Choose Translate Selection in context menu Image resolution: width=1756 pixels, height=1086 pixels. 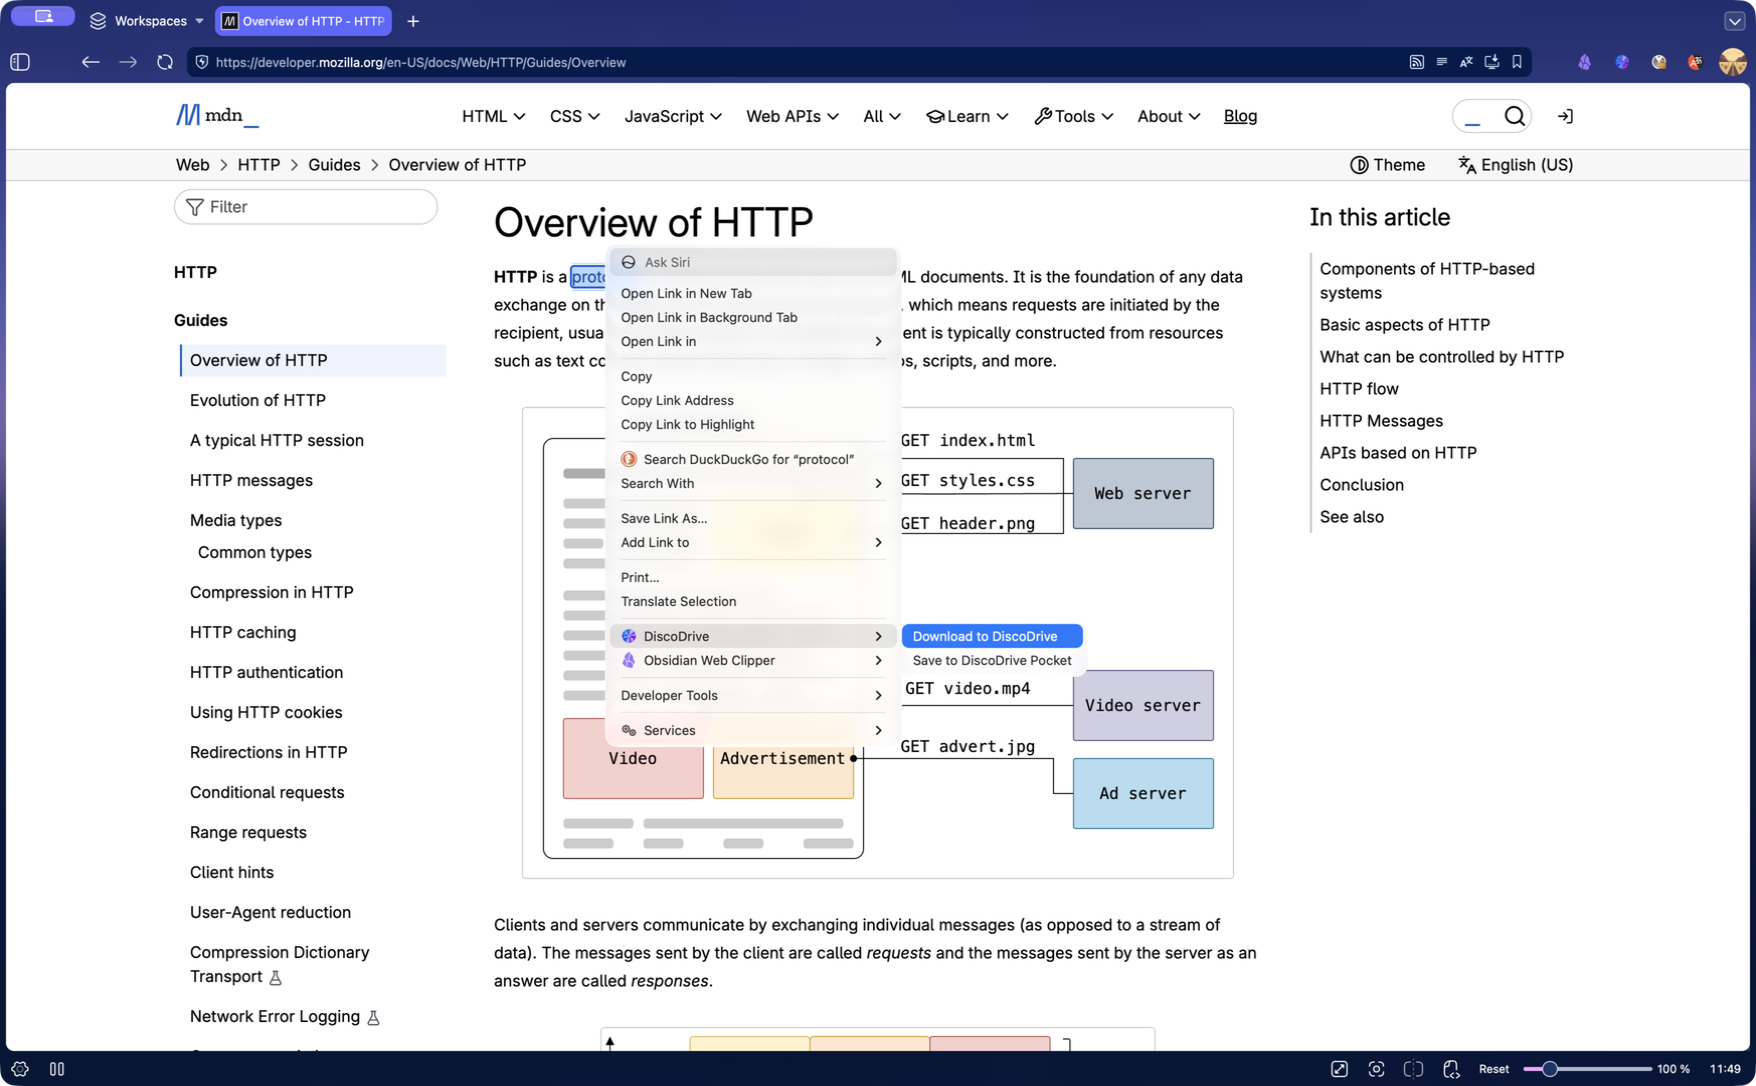(x=751, y=601)
